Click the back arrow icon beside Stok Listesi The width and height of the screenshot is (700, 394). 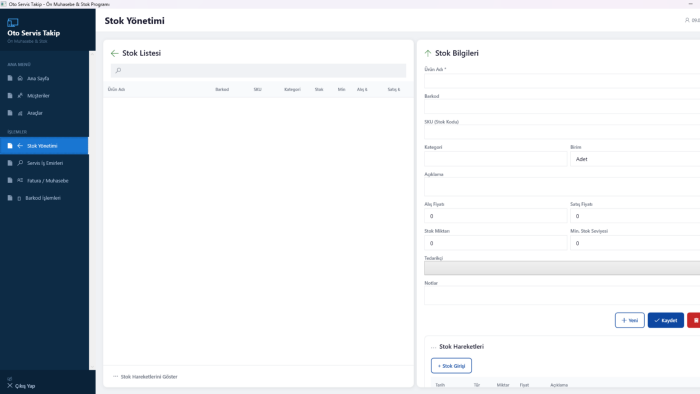115,54
